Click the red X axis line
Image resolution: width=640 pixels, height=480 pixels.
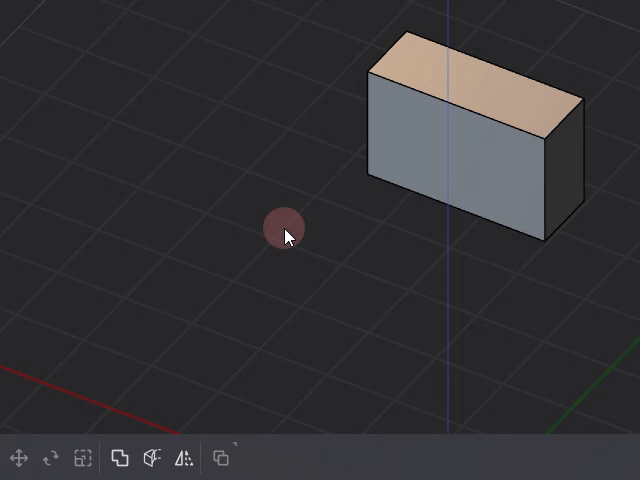[90, 401]
